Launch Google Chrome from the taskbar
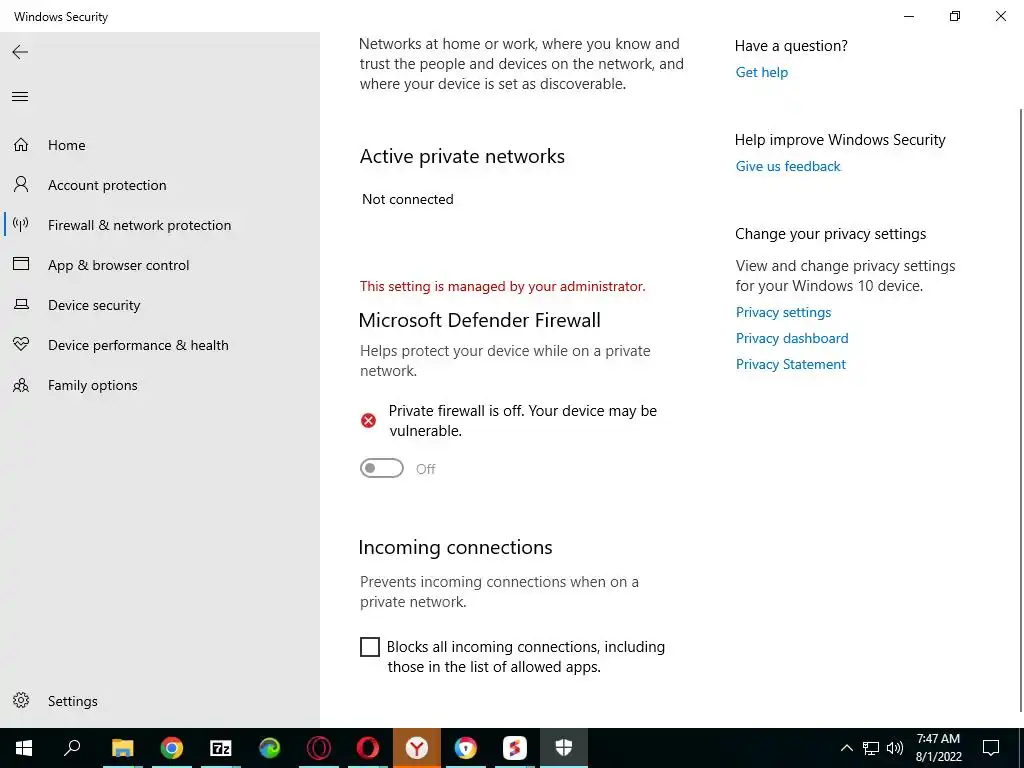1024x768 pixels. coord(172,748)
